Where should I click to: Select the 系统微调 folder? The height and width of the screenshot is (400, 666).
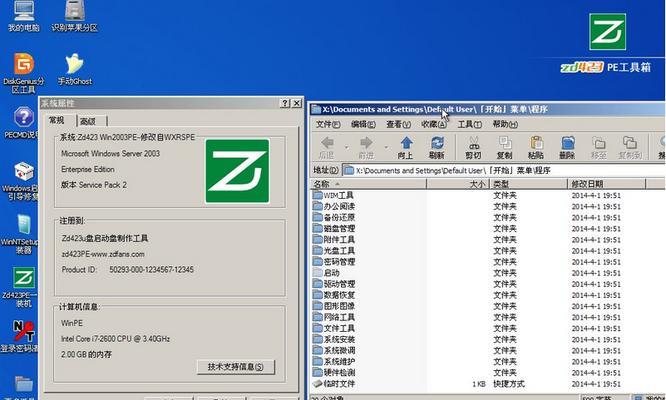pos(333,350)
